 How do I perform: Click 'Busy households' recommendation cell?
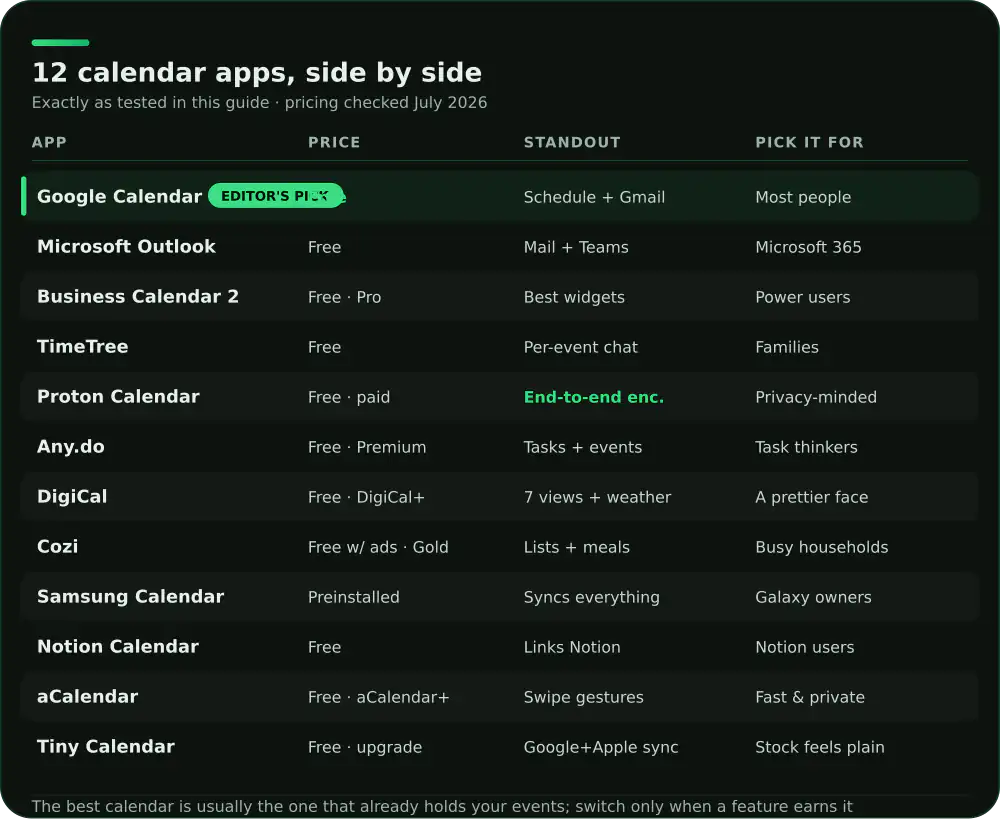821,547
